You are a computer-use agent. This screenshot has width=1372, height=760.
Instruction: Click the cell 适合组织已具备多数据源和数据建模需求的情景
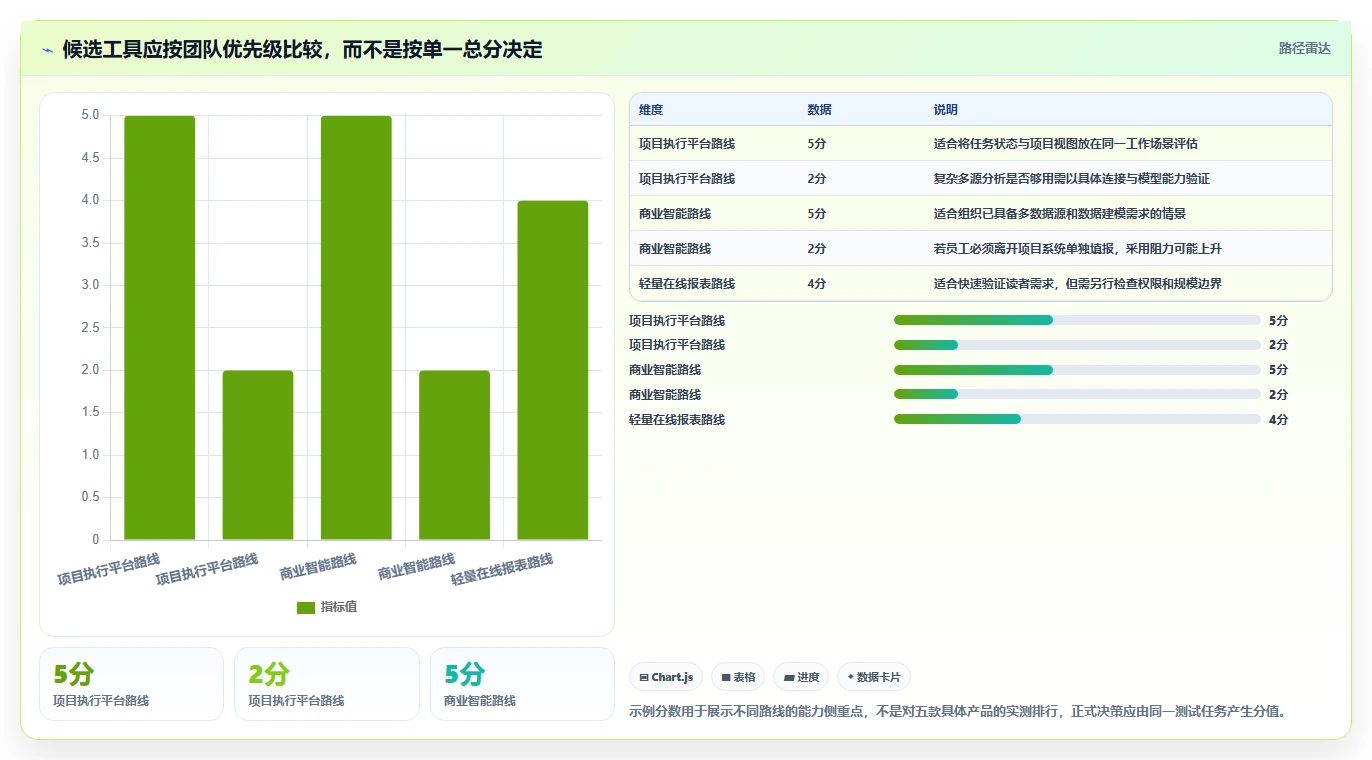tap(1060, 214)
